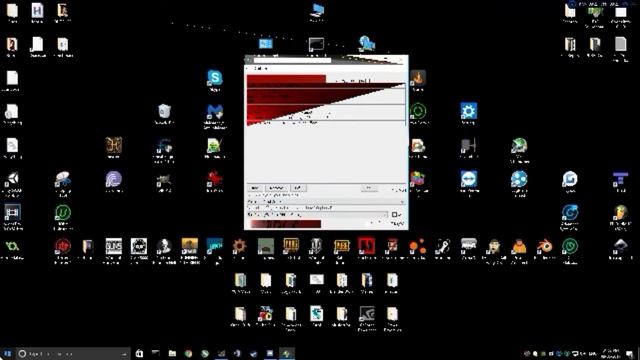The width and height of the screenshot is (640, 360).
Task: Open the Malwarebytes desktop shortcut
Action: [215, 111]
